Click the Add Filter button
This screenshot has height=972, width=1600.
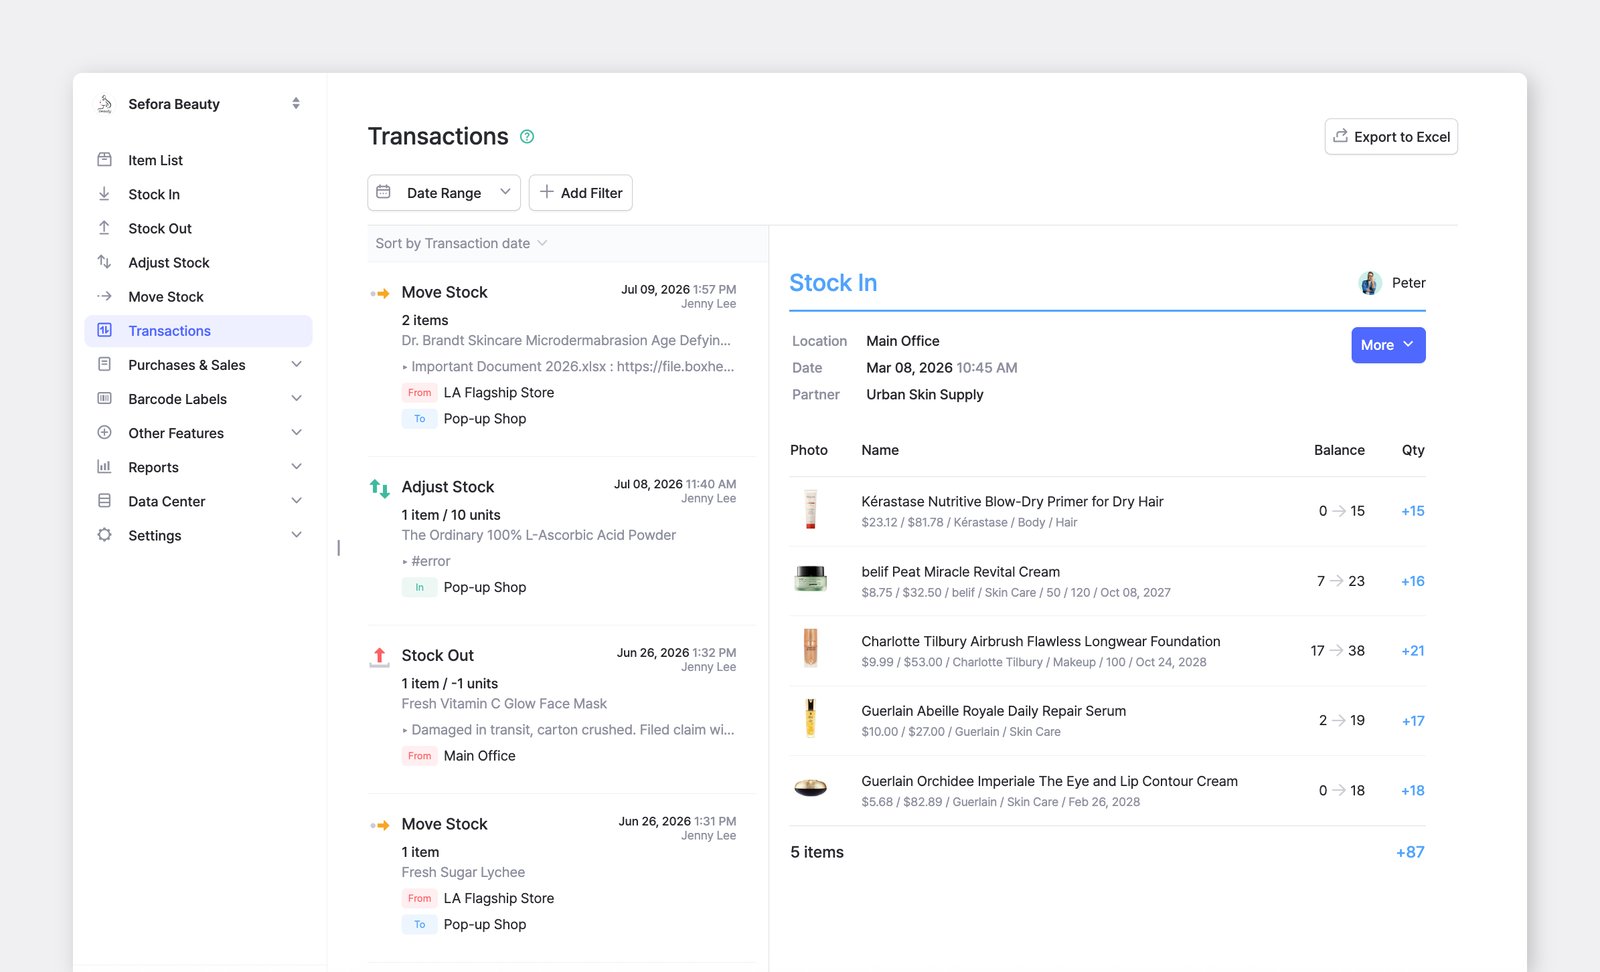coord(581,193)
